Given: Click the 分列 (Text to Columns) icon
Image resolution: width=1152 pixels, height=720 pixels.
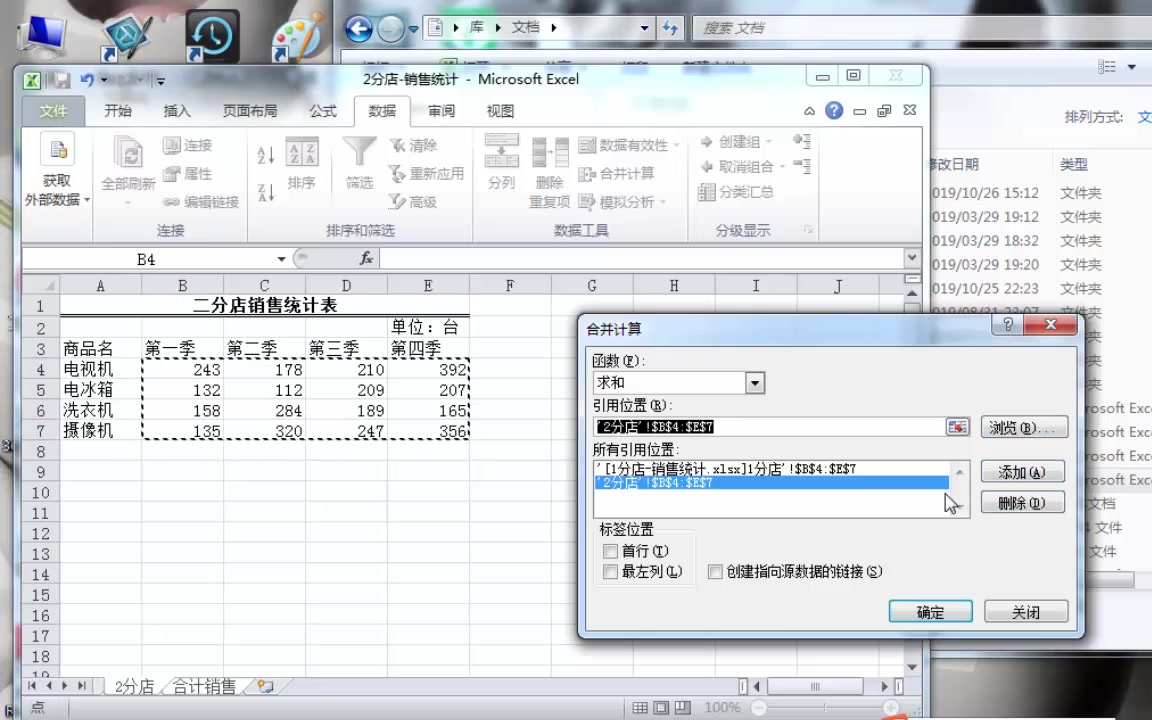Looking at the screenshot, I should point(500,163).
